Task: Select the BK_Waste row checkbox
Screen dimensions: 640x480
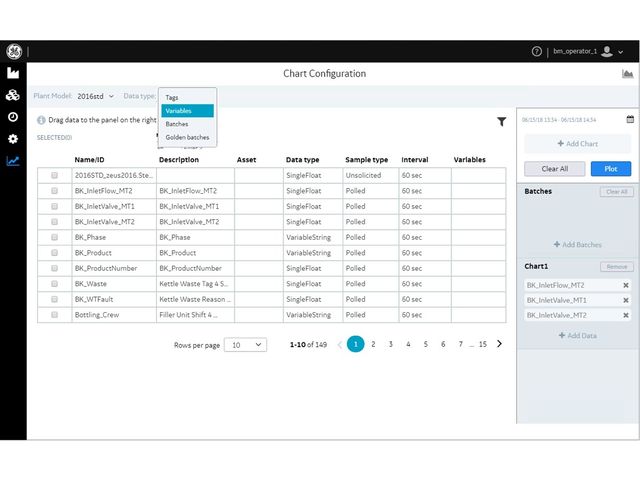Action: point(54,284)
